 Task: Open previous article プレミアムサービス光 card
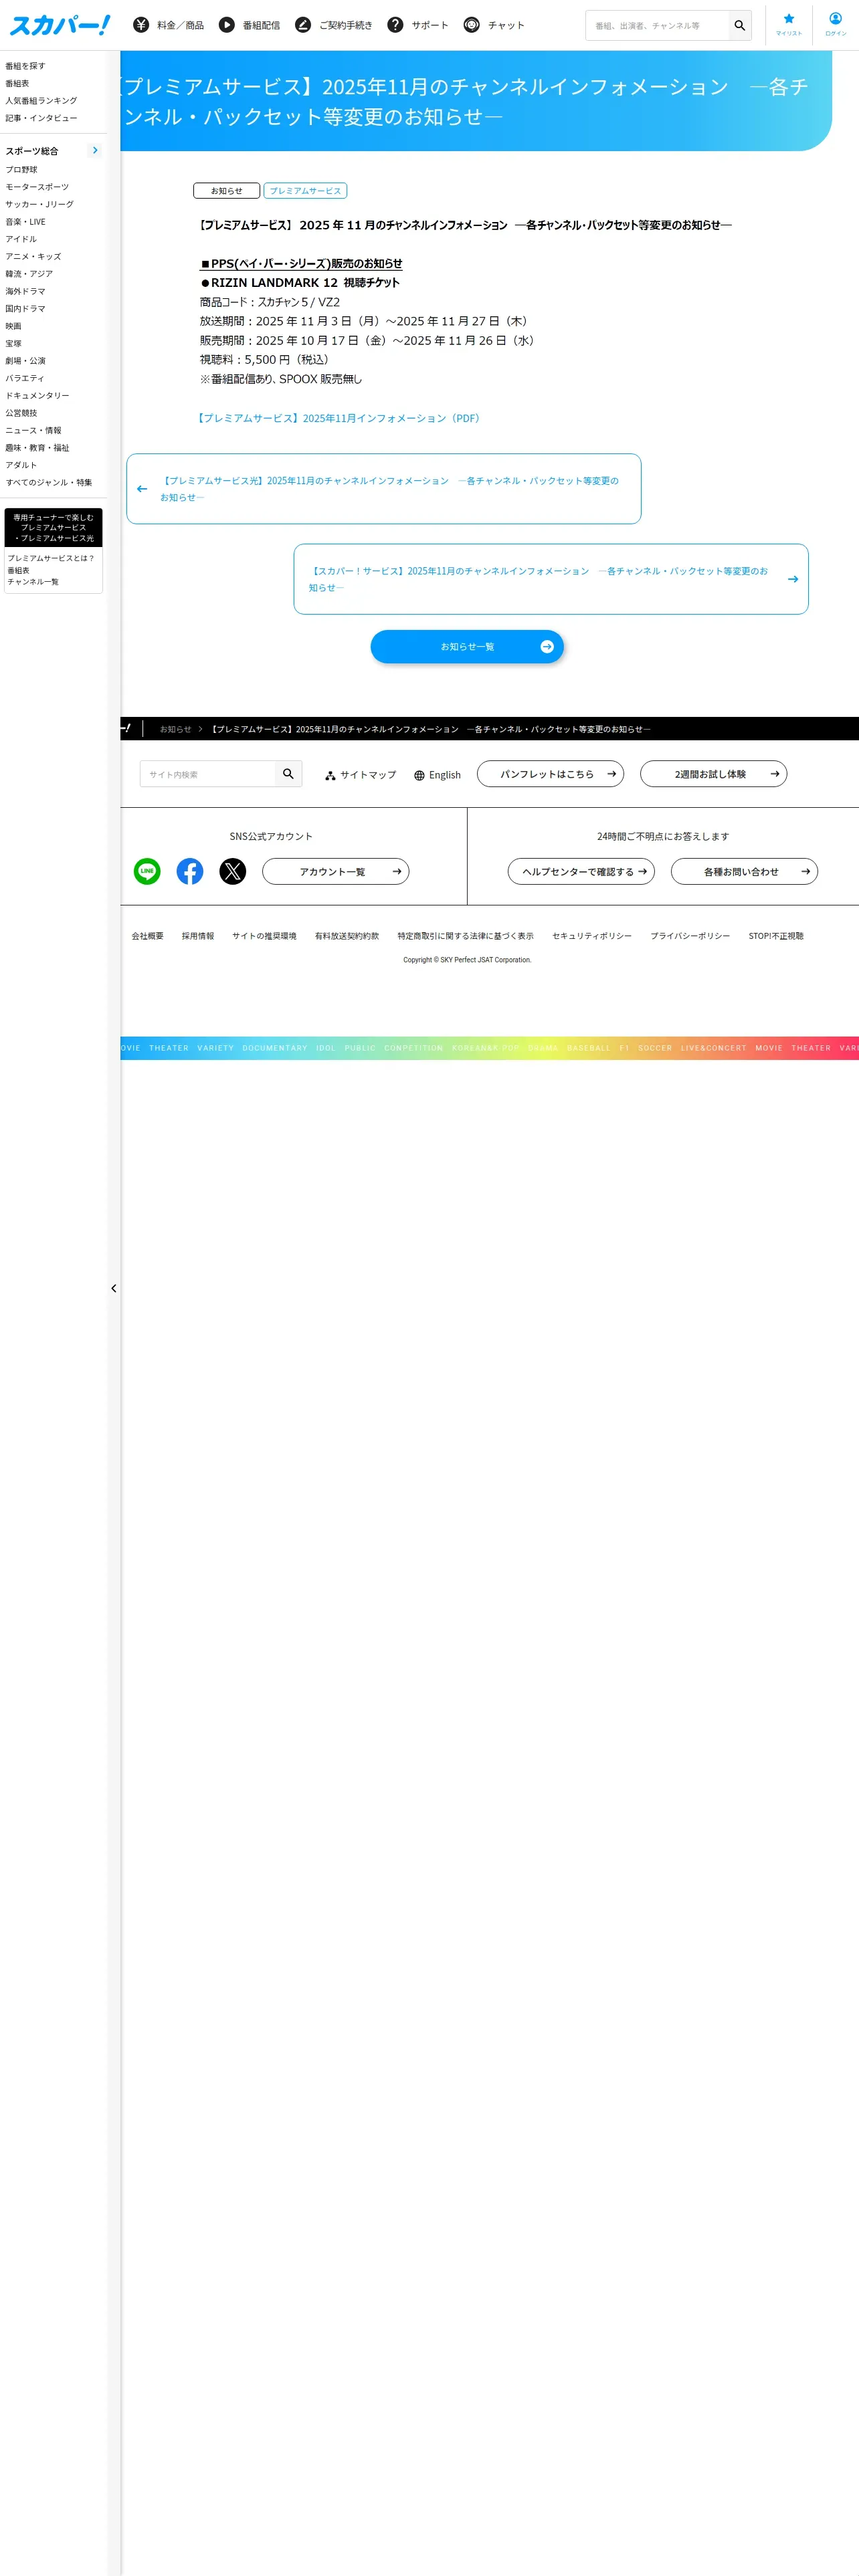point(384,489)
